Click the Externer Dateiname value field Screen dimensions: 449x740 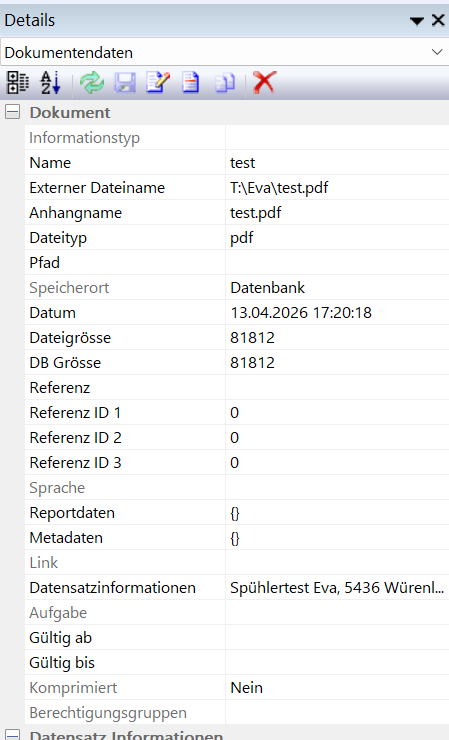coord(337,188)
